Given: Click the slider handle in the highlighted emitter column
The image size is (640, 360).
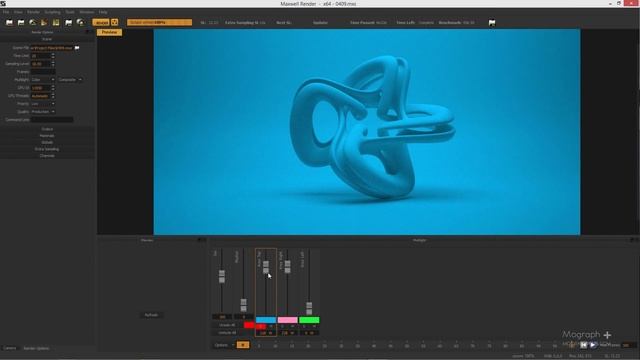Looking at the screenshot, I should pos(266,267).
